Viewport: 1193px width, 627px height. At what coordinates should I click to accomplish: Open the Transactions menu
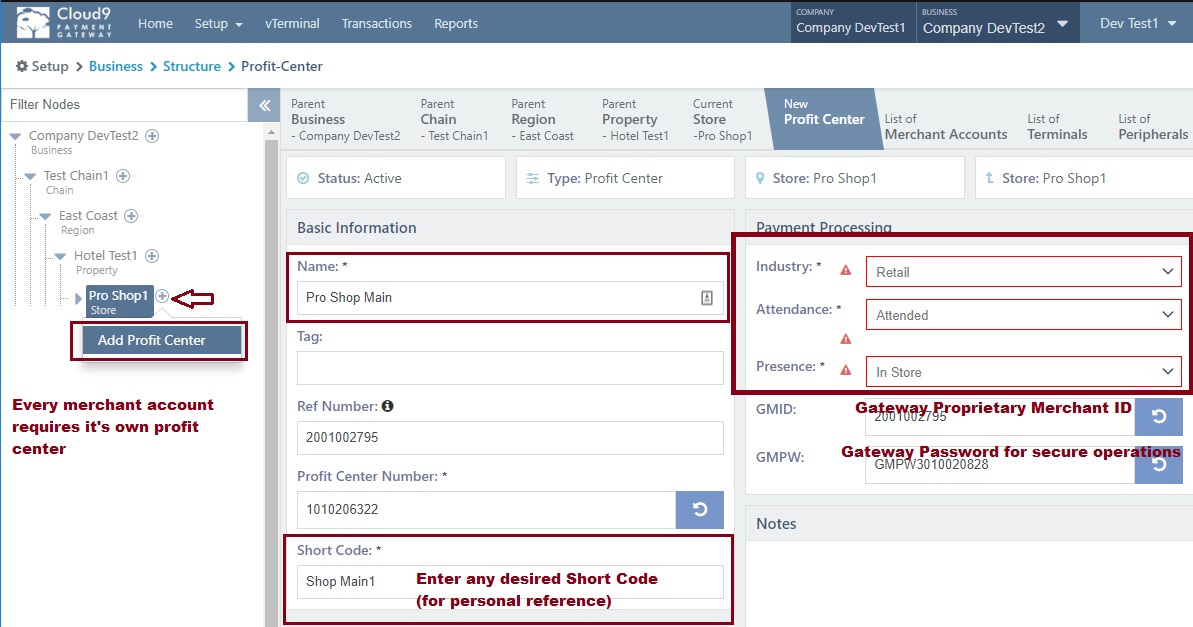(x=377, y=23)
